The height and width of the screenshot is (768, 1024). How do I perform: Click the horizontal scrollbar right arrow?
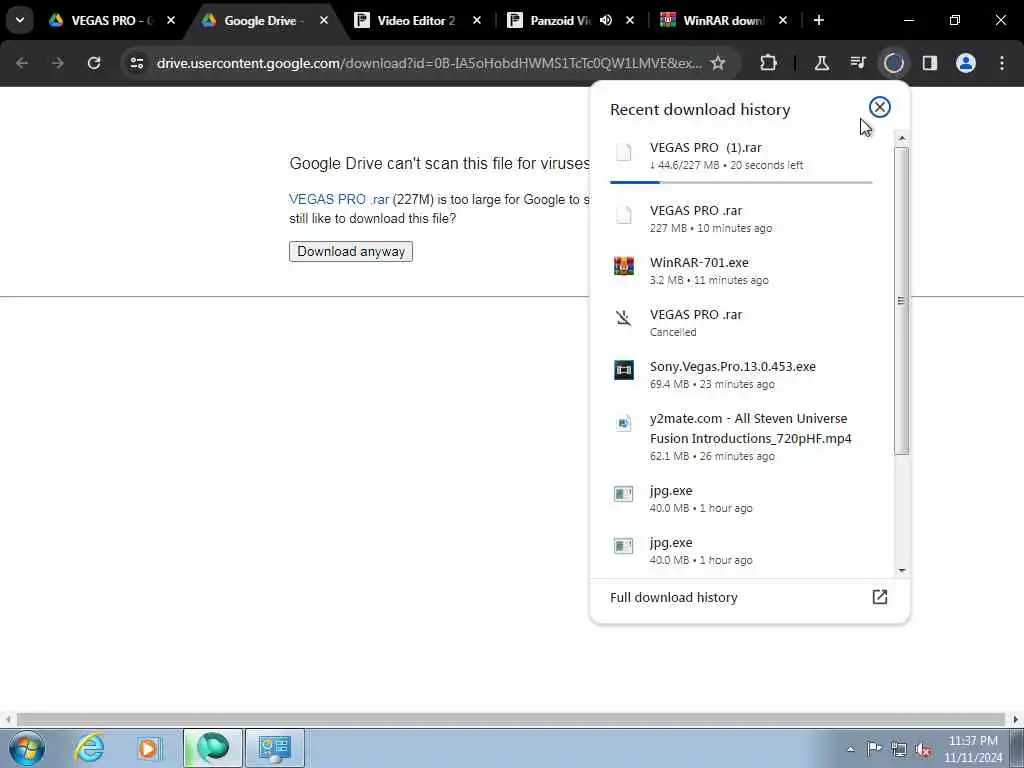click(1016, 720)
